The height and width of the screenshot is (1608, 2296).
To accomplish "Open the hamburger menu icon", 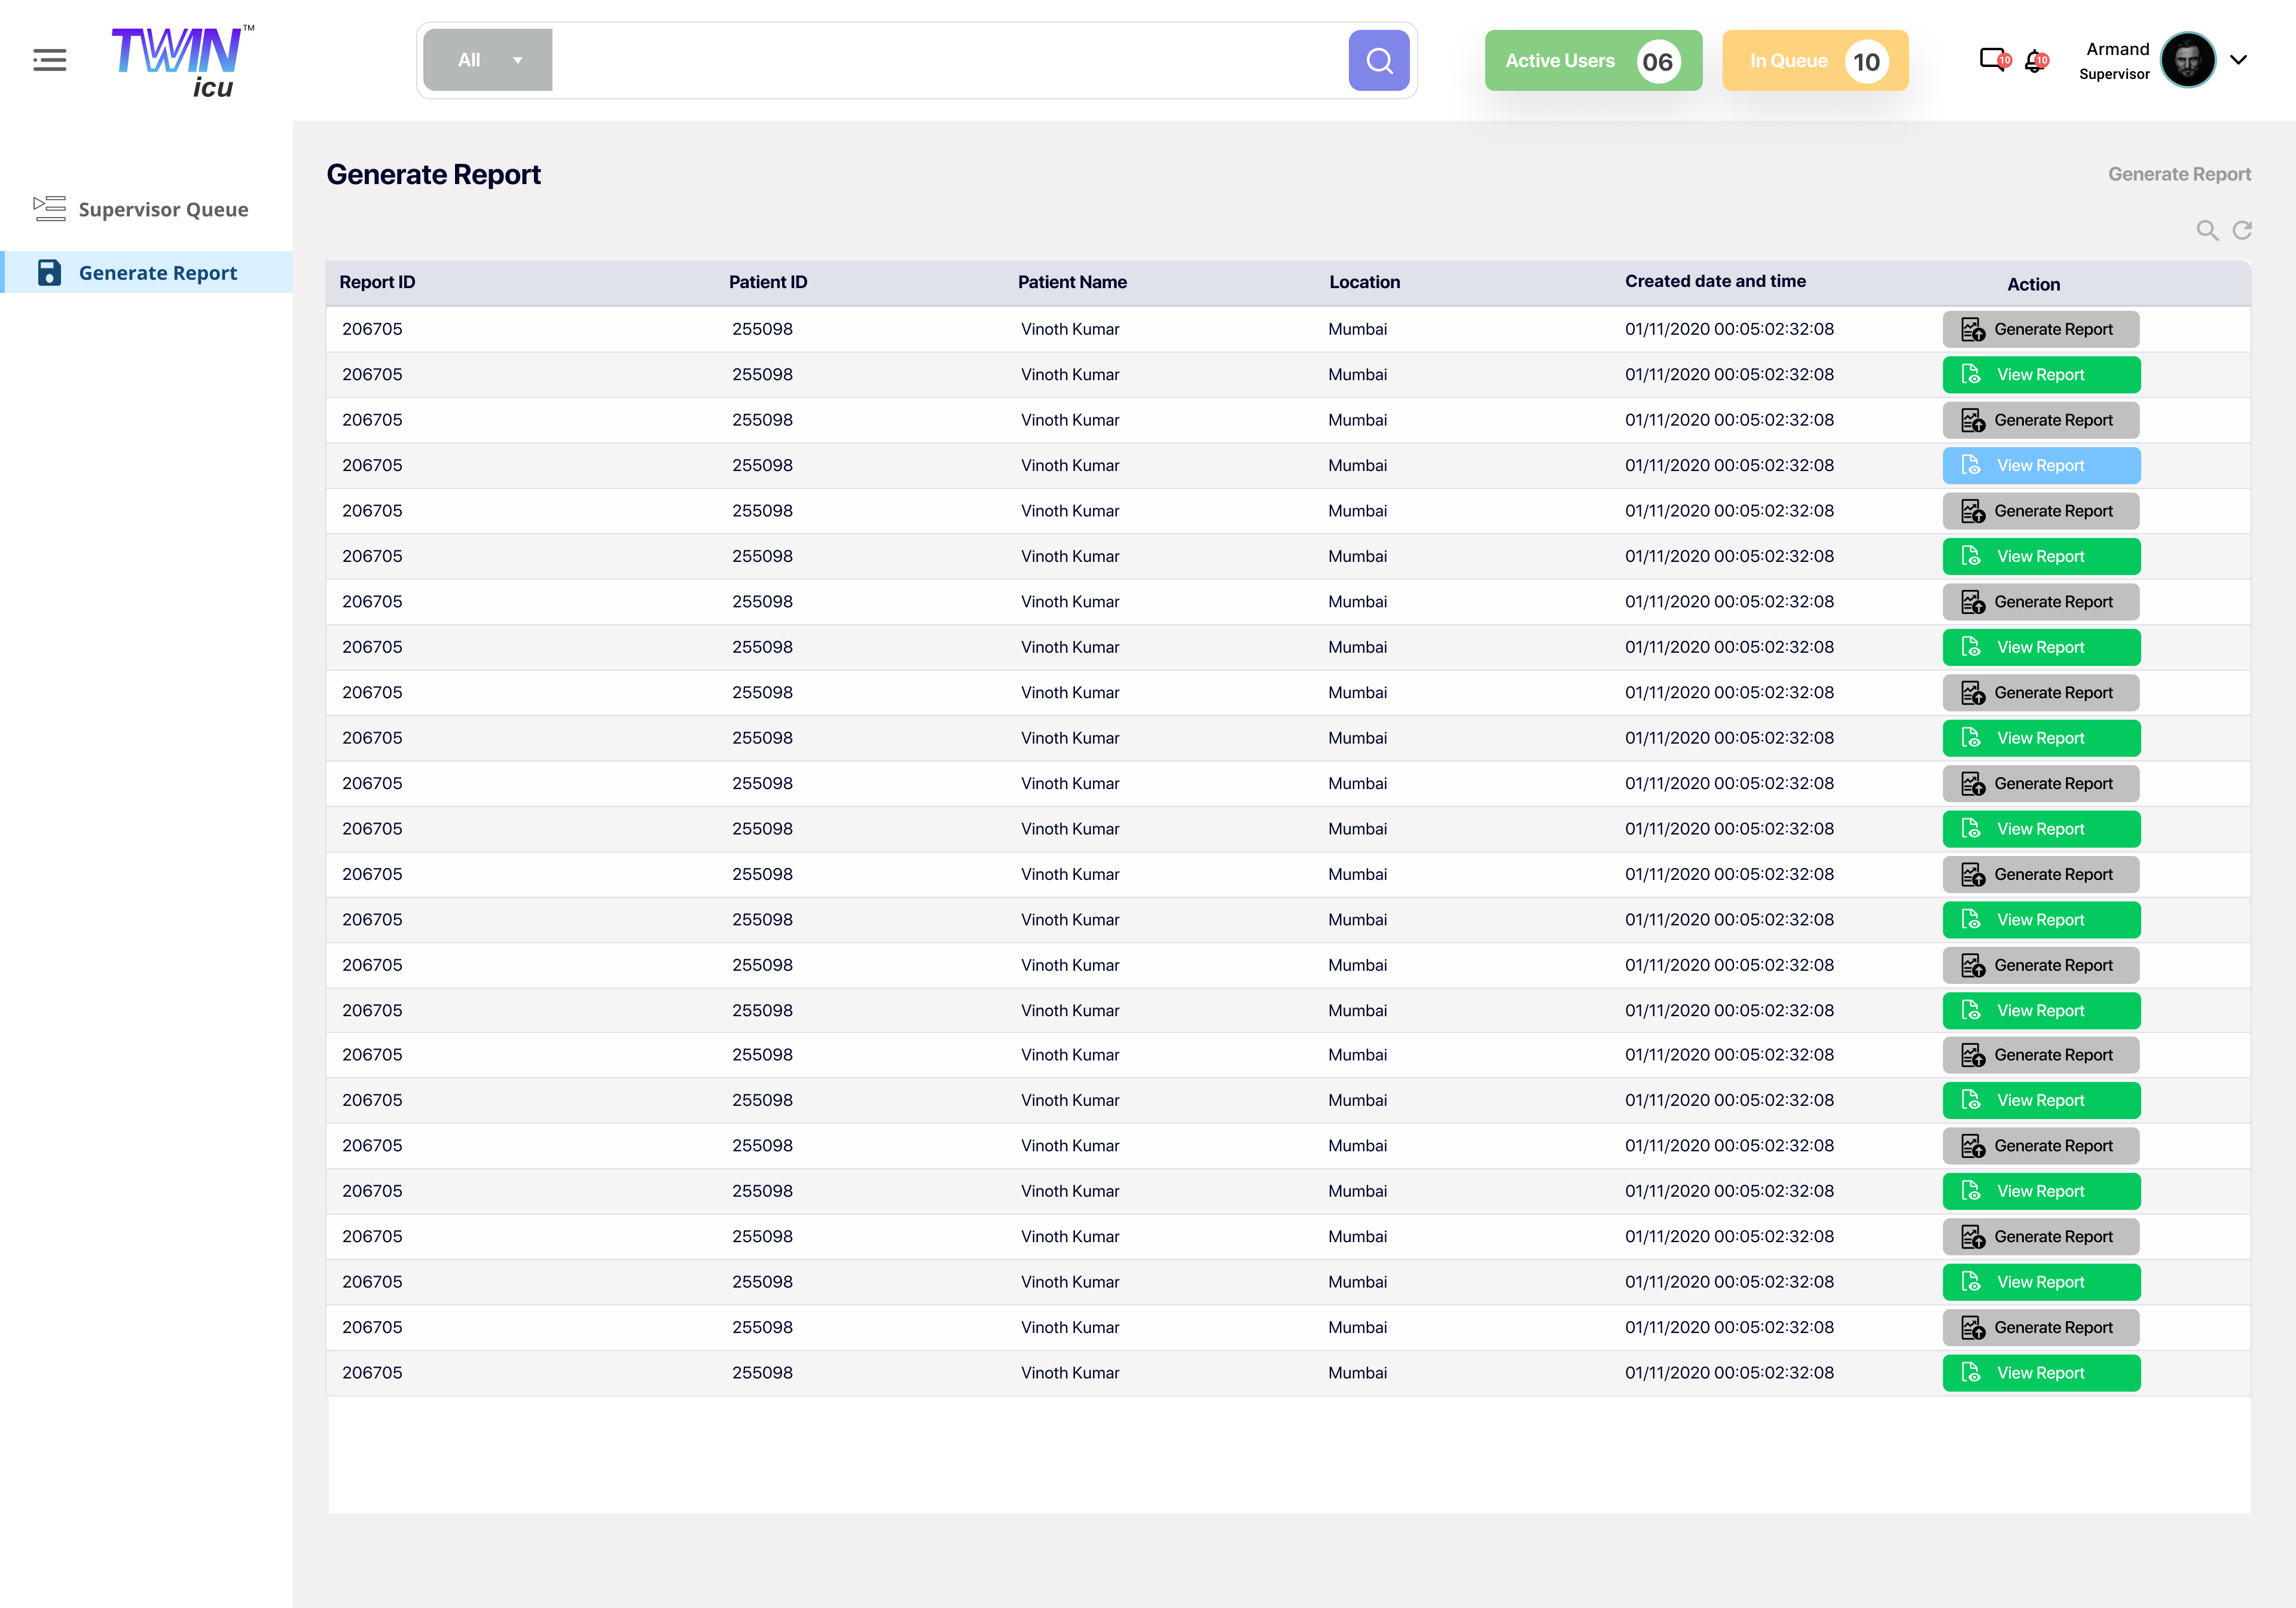I will (x=49, y=60).
